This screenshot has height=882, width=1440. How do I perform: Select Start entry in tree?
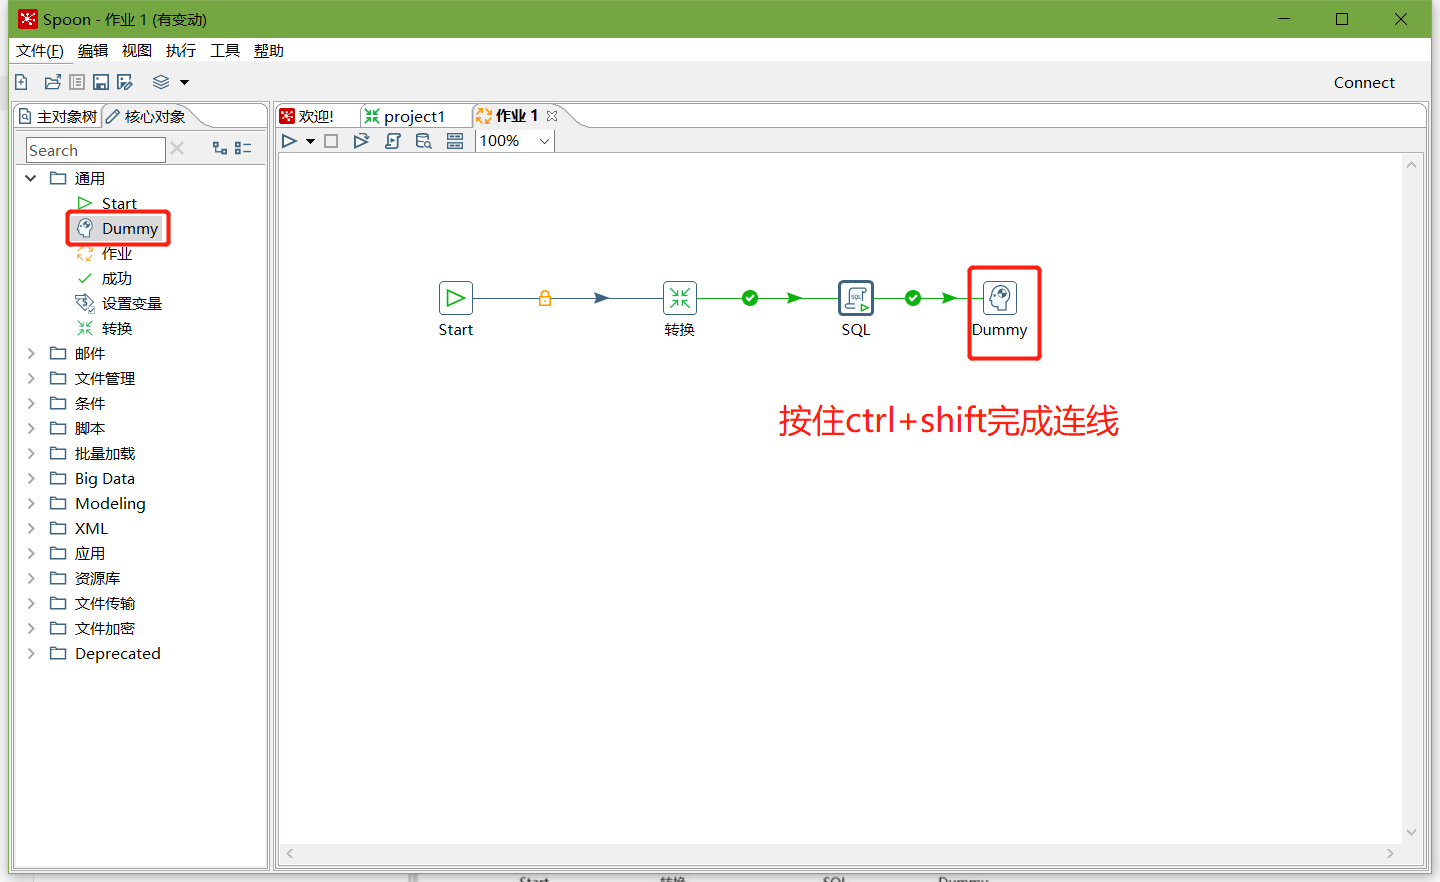[x=119, y=204]
